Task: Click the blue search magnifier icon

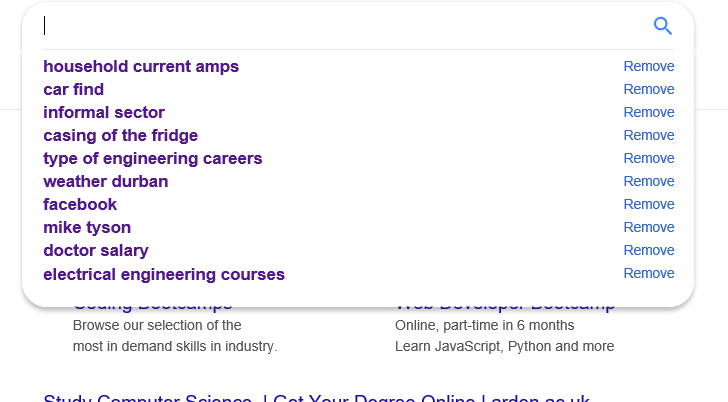Action: point(662,26)
